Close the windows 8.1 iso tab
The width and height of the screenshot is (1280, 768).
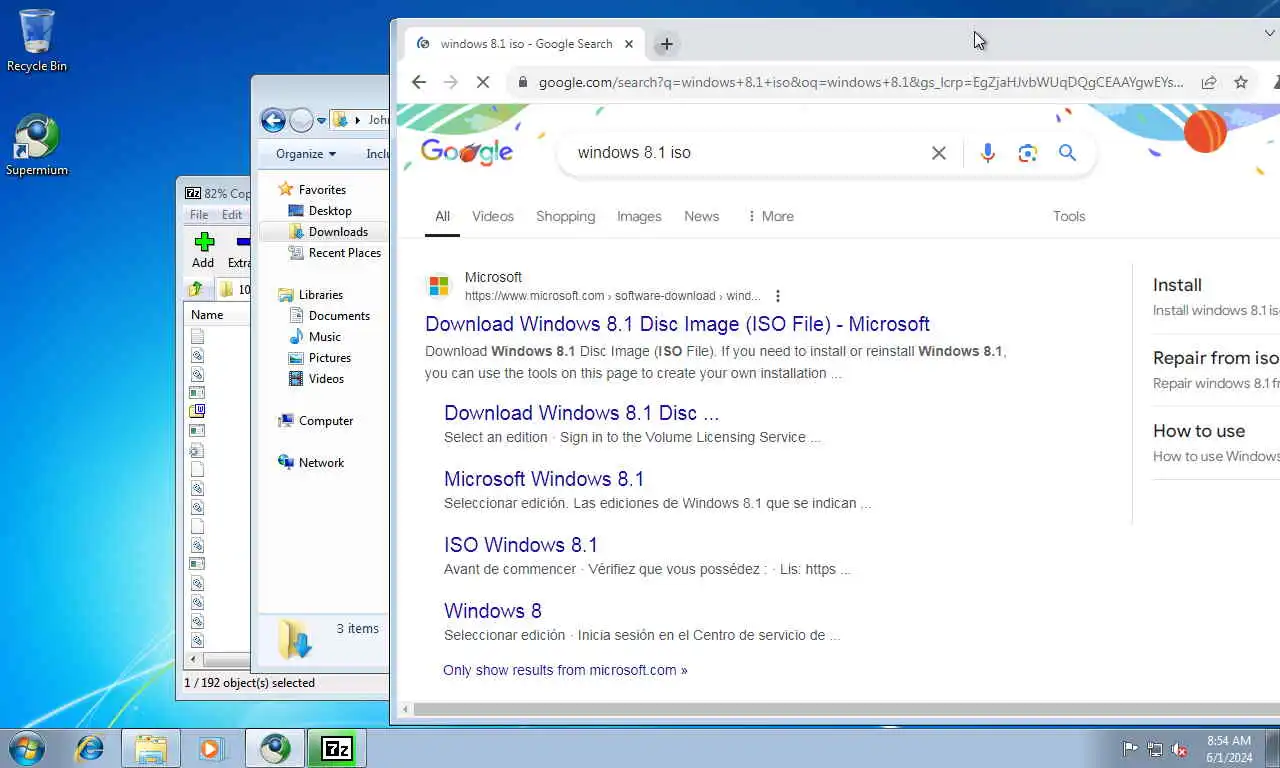[x=629, y=44]
